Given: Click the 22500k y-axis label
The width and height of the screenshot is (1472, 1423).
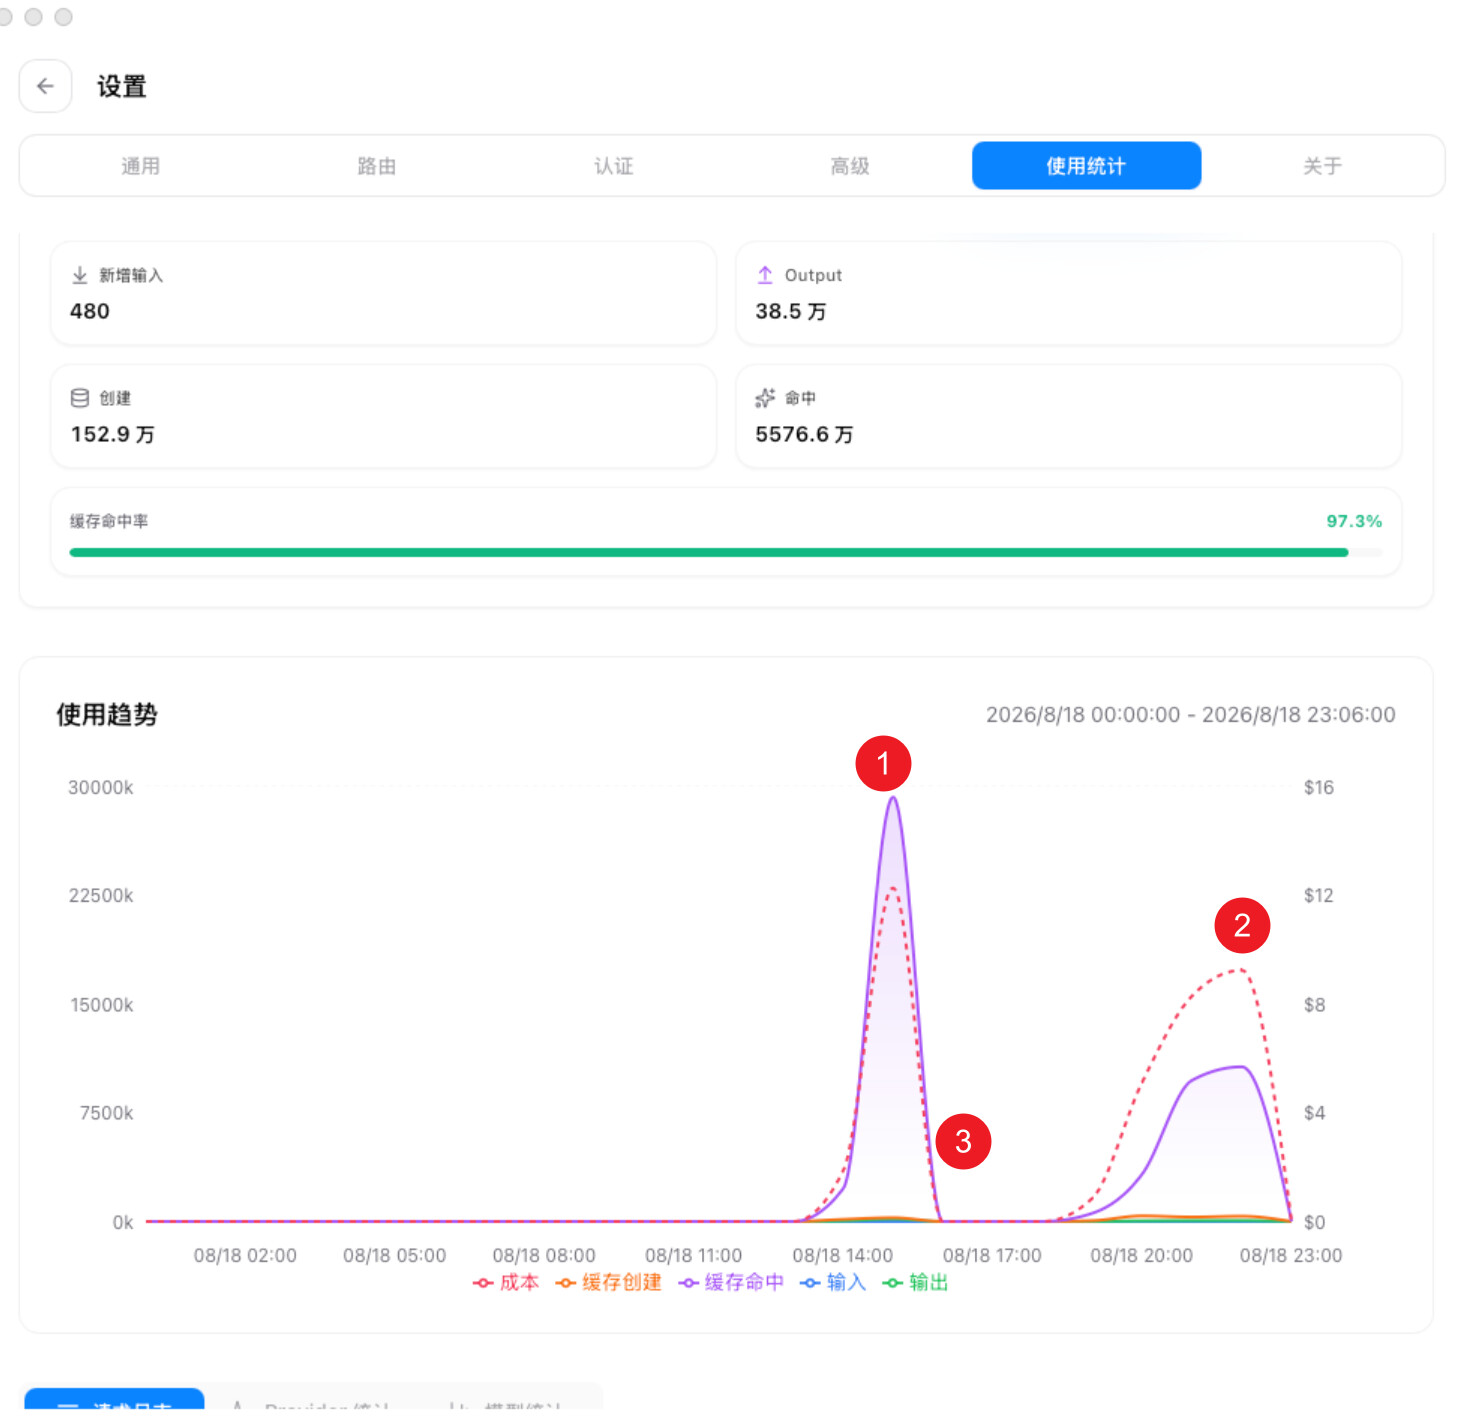Looking at the screenshot, I should (x=101, y=895).
